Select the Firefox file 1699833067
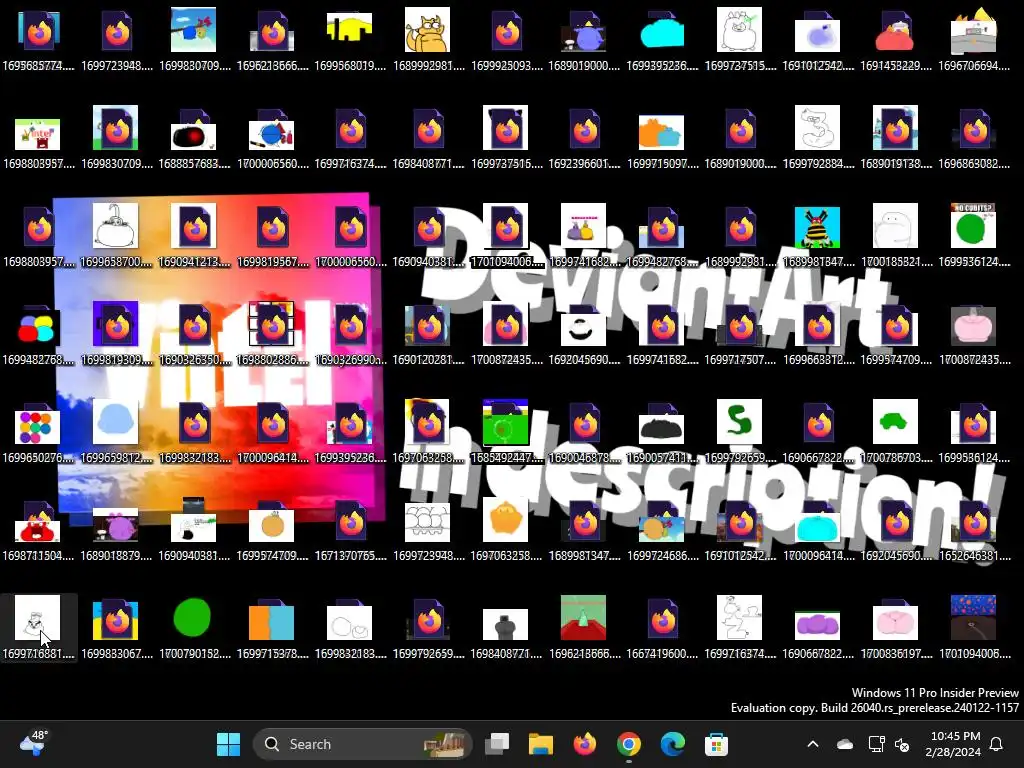 [116, 627]
